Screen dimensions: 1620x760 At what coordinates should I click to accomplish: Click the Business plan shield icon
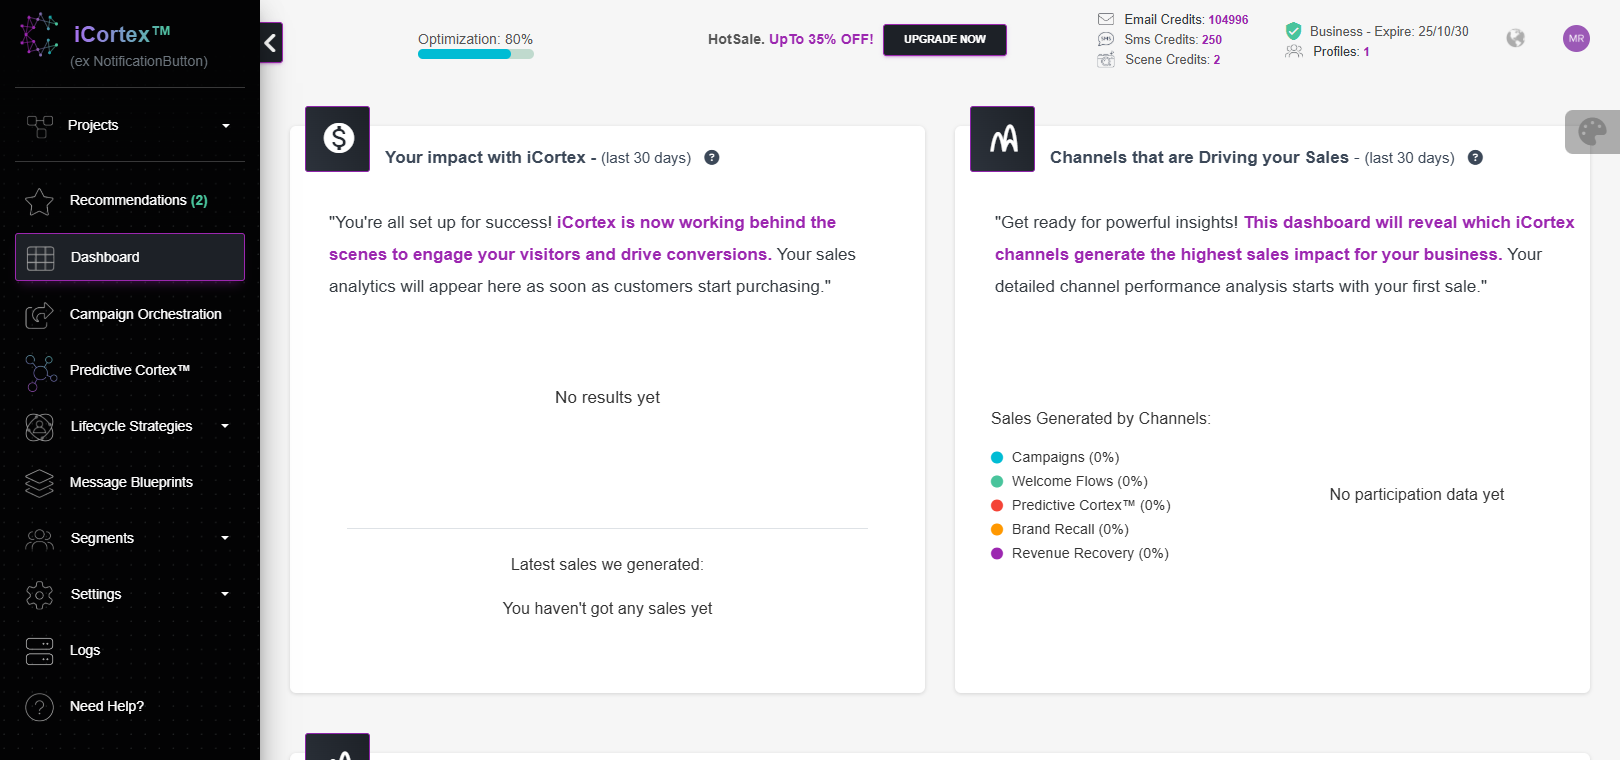(1293, 31)
